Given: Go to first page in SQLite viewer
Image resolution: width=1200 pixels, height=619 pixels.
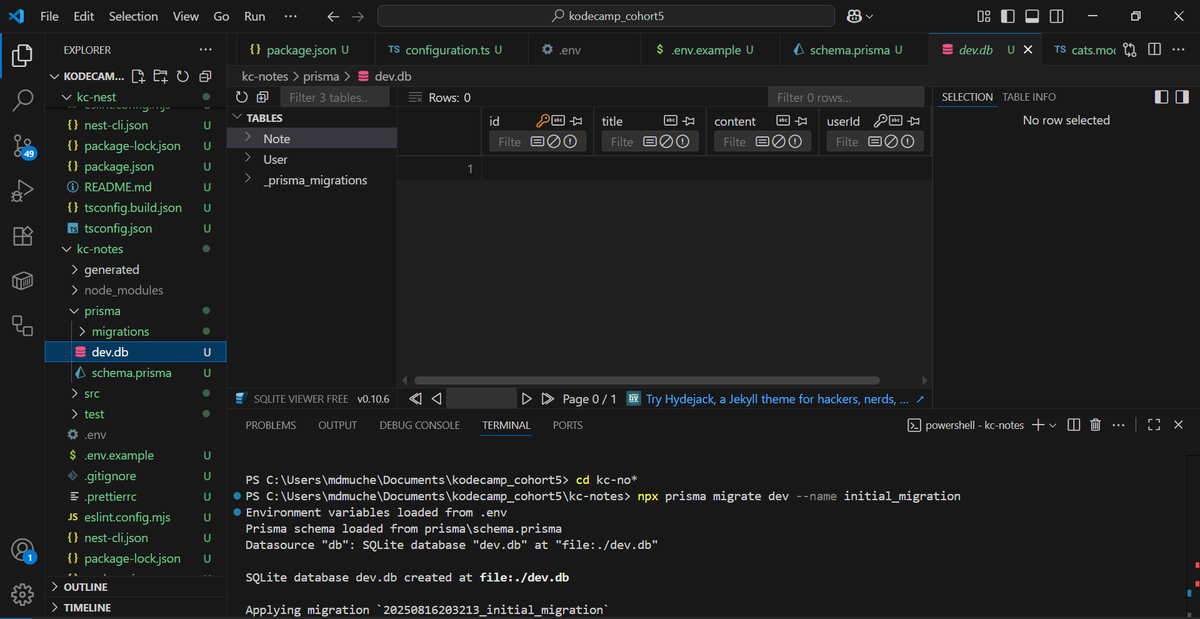Looking at the screenshot, I should click(x=416, y=399).
